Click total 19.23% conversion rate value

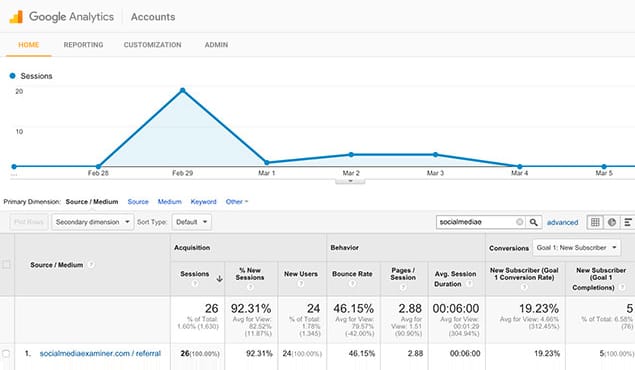539,308
